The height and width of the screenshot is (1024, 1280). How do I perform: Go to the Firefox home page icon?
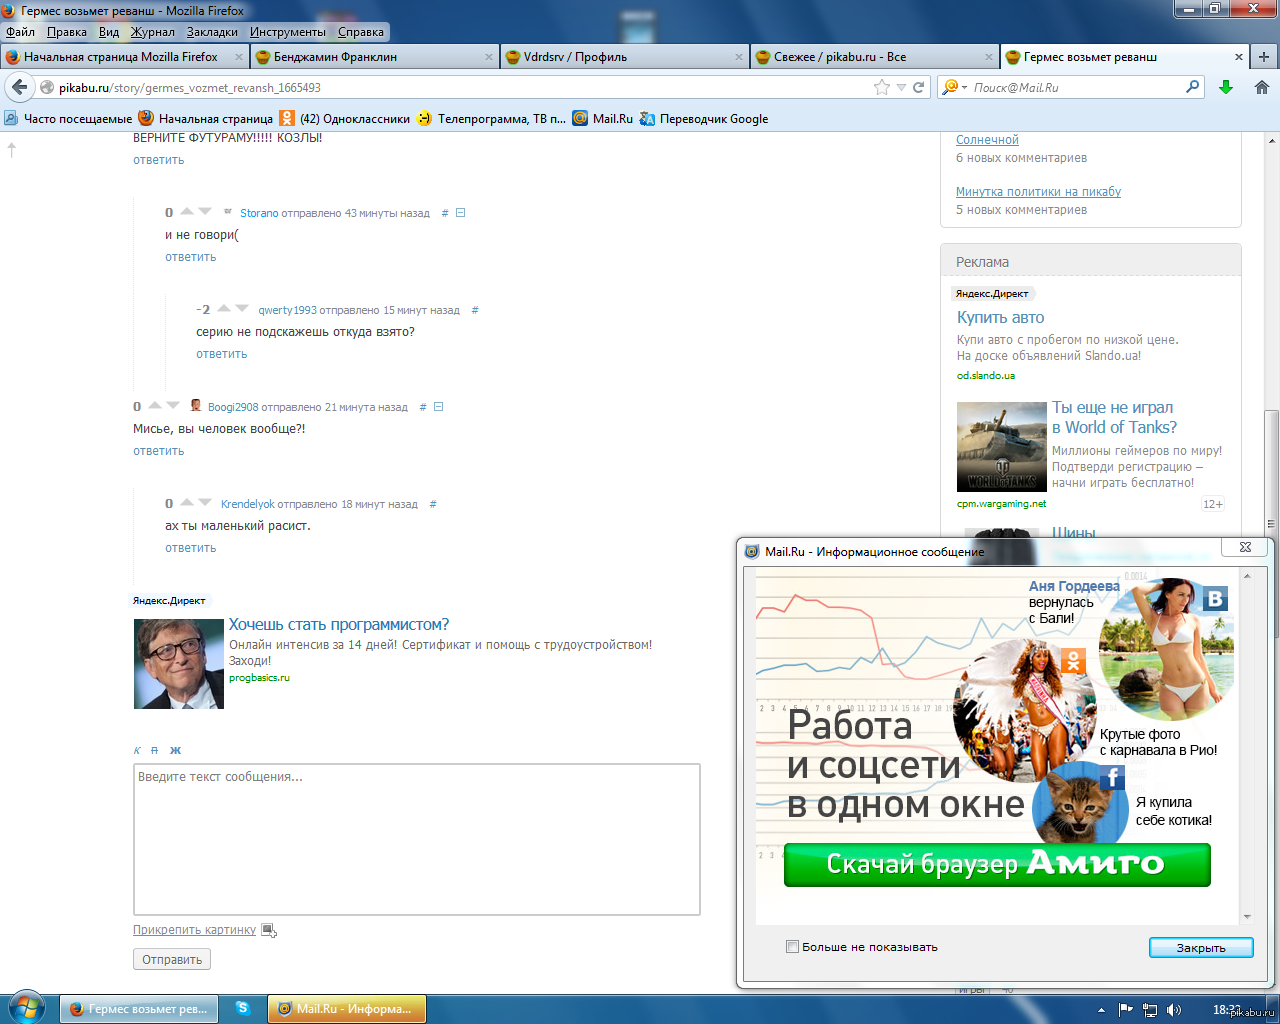(x=1261, y=87)
